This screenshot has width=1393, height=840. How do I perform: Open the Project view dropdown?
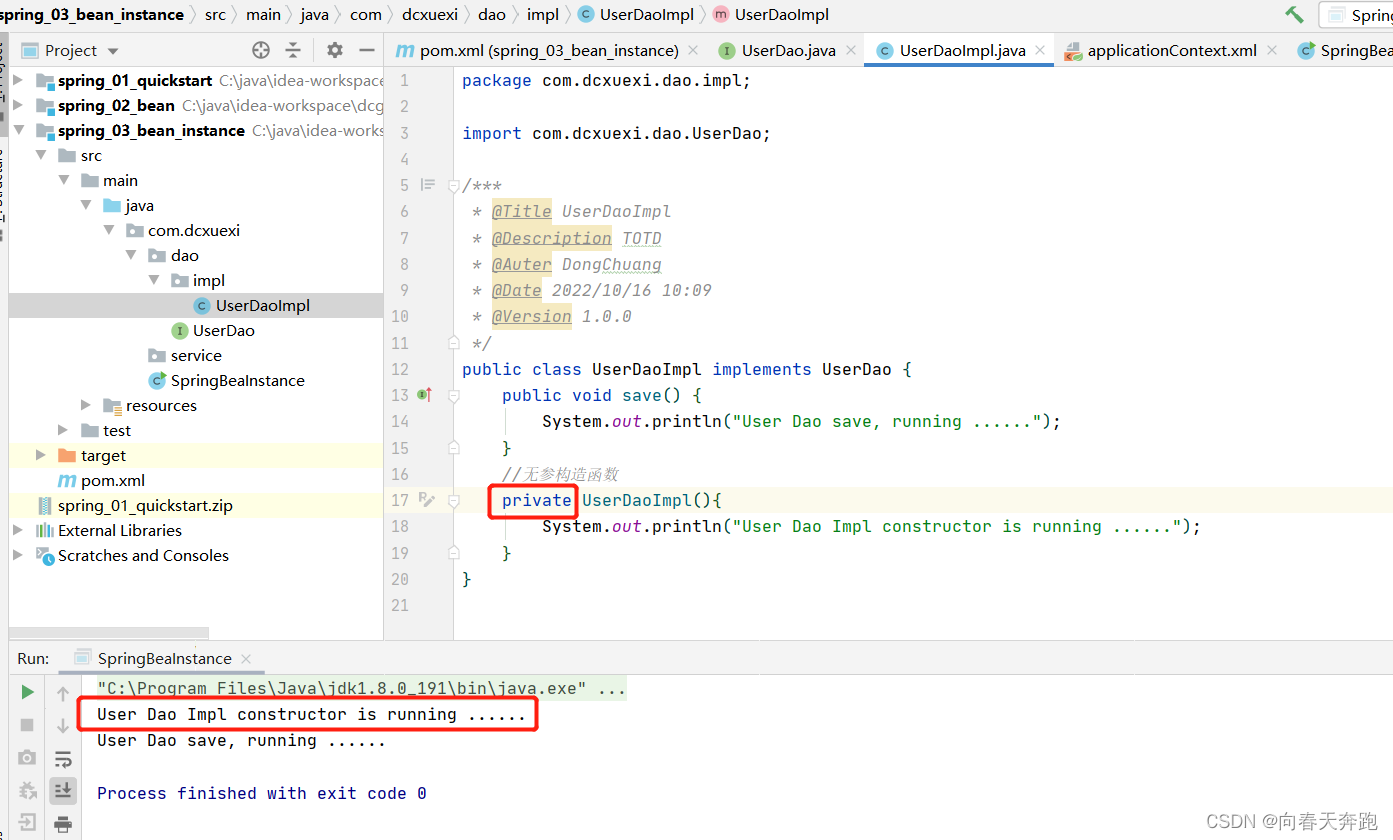pyautogui.click(x=113, y=51)
